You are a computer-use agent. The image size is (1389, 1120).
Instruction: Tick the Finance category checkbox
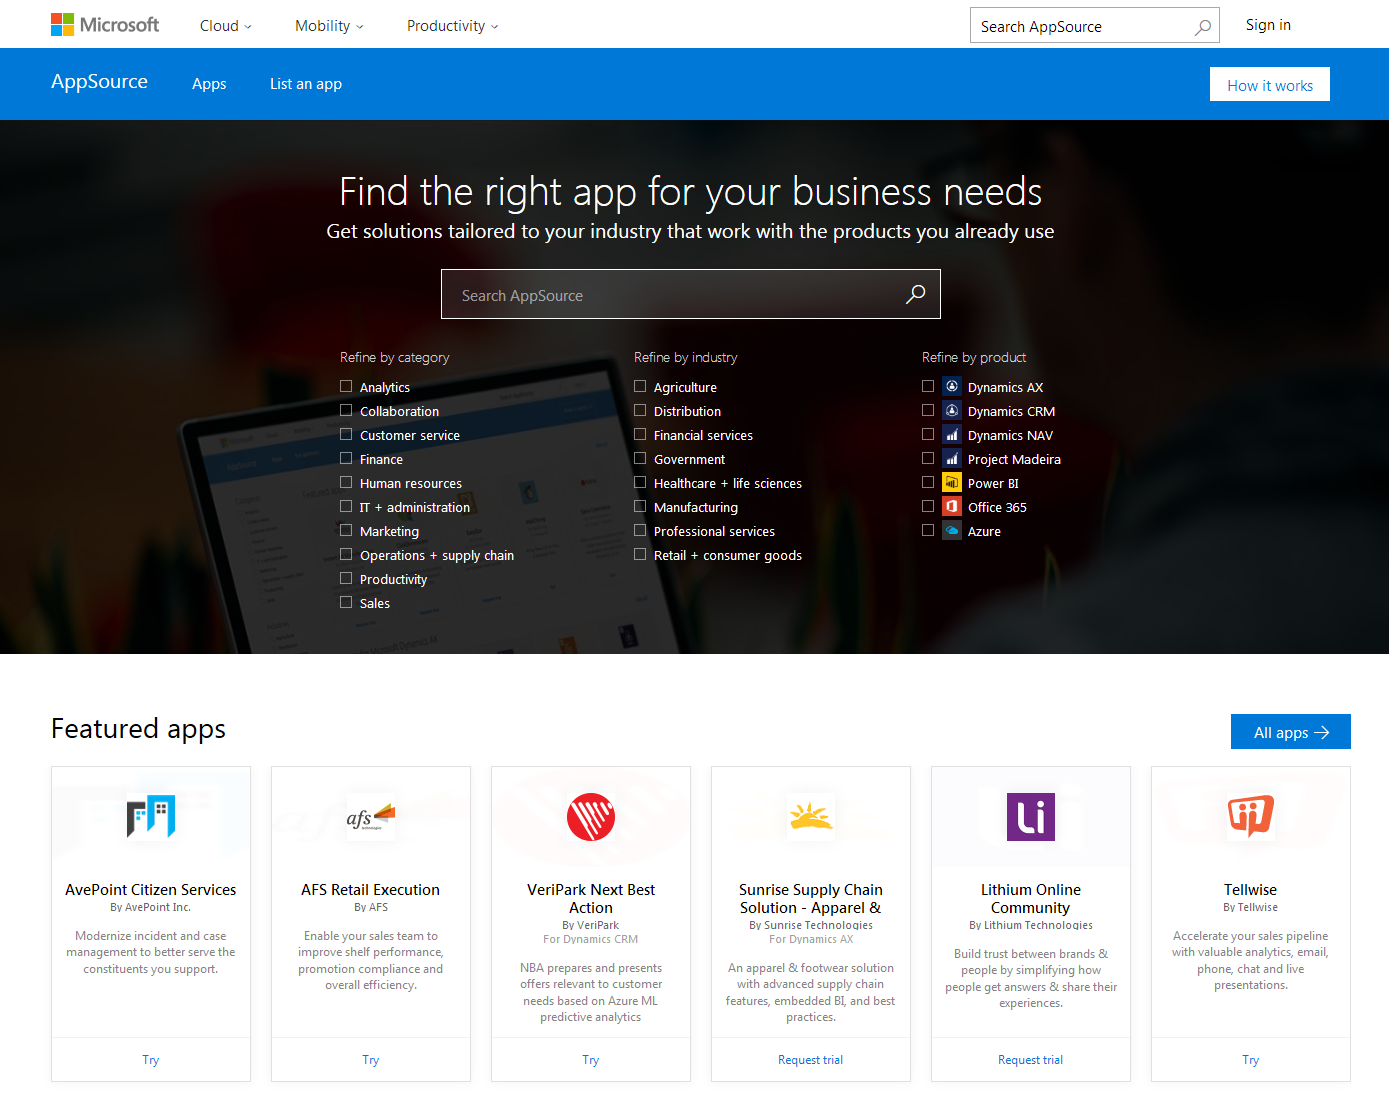pyautogui.click(x=346, y=458)
